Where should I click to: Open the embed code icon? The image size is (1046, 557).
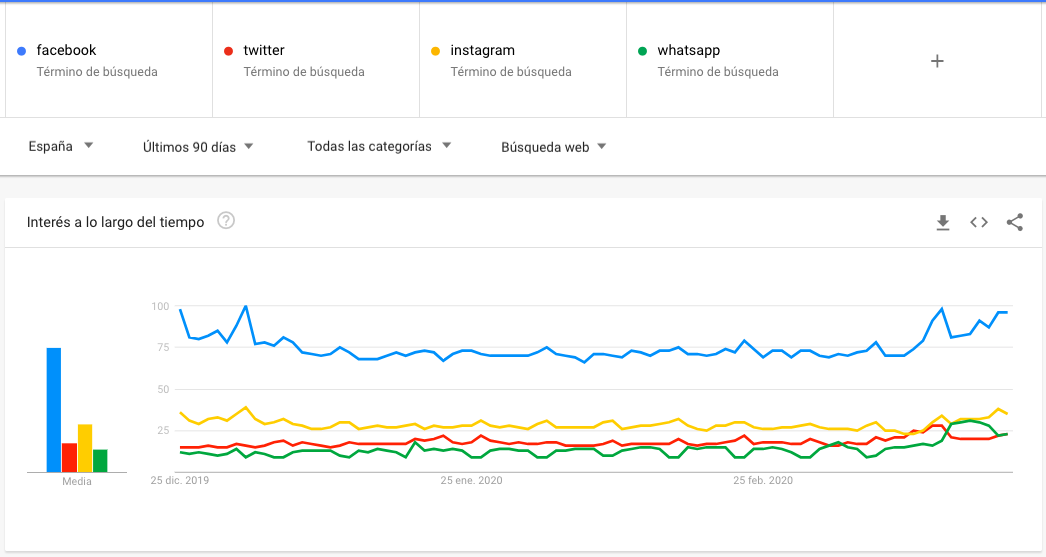click(x=979, y=222)
